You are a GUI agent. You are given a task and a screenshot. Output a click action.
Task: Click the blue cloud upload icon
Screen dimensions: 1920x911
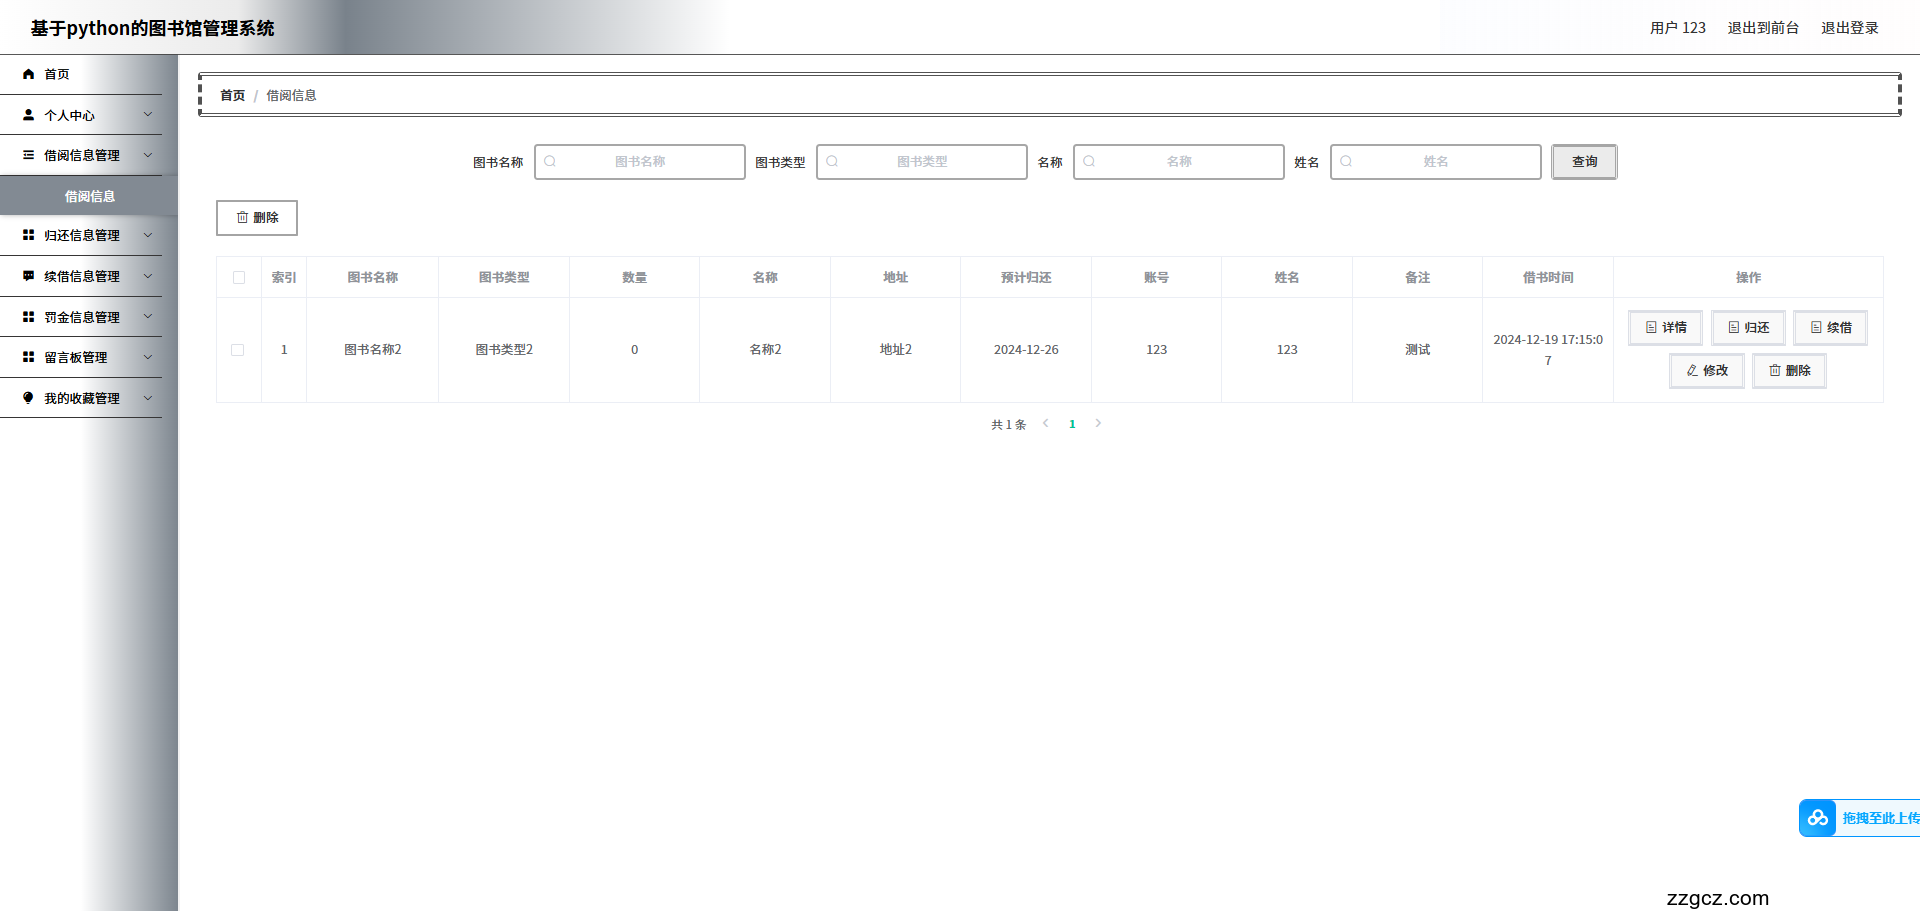point(1817,818)
